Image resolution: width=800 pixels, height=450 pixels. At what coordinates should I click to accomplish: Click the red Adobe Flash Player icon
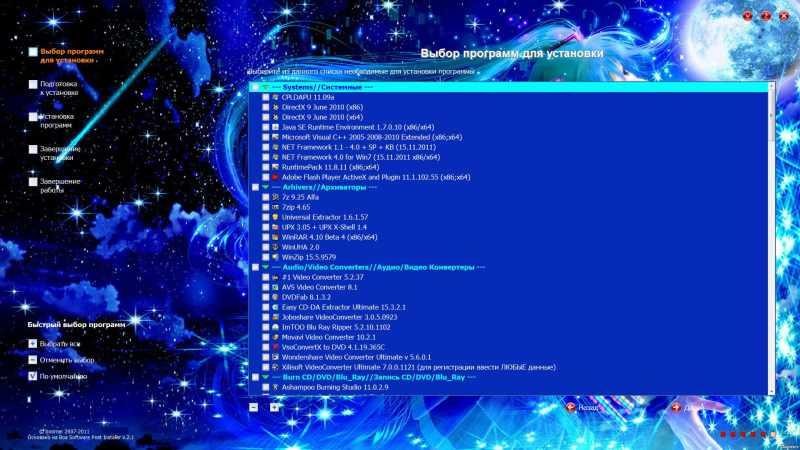[x=276, y=177]
